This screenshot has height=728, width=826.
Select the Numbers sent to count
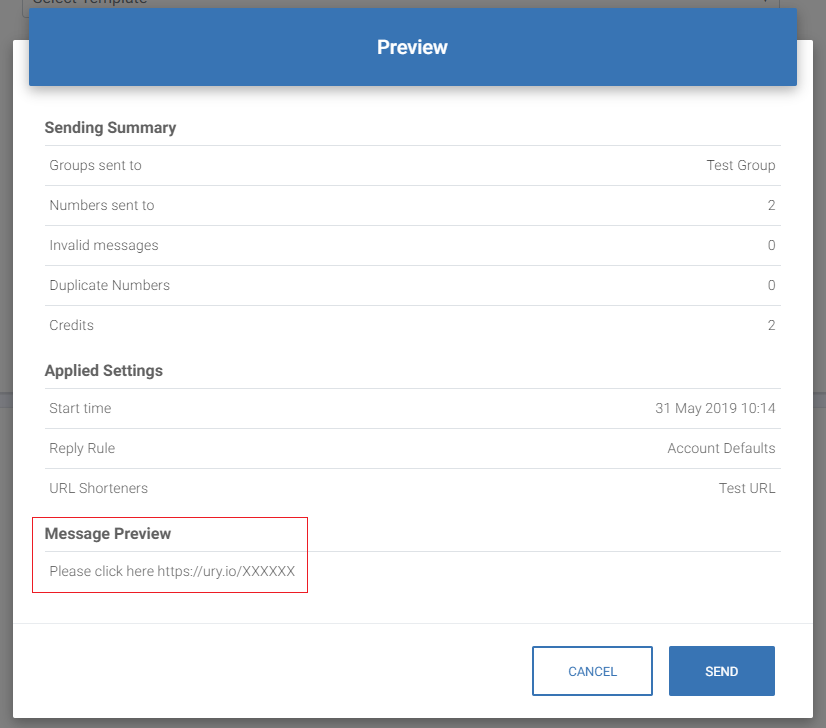click(x=770, y=205)
